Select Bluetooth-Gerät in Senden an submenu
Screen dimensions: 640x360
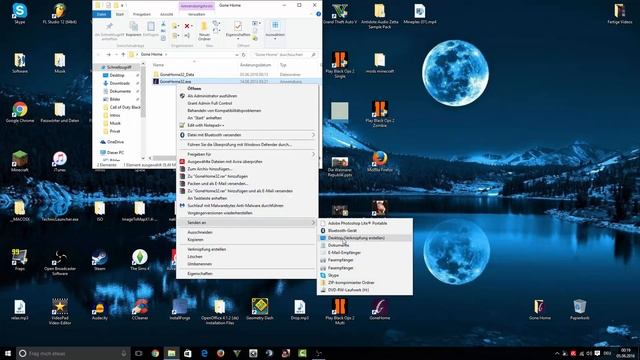pyautogui.click(x=365, y=231)
